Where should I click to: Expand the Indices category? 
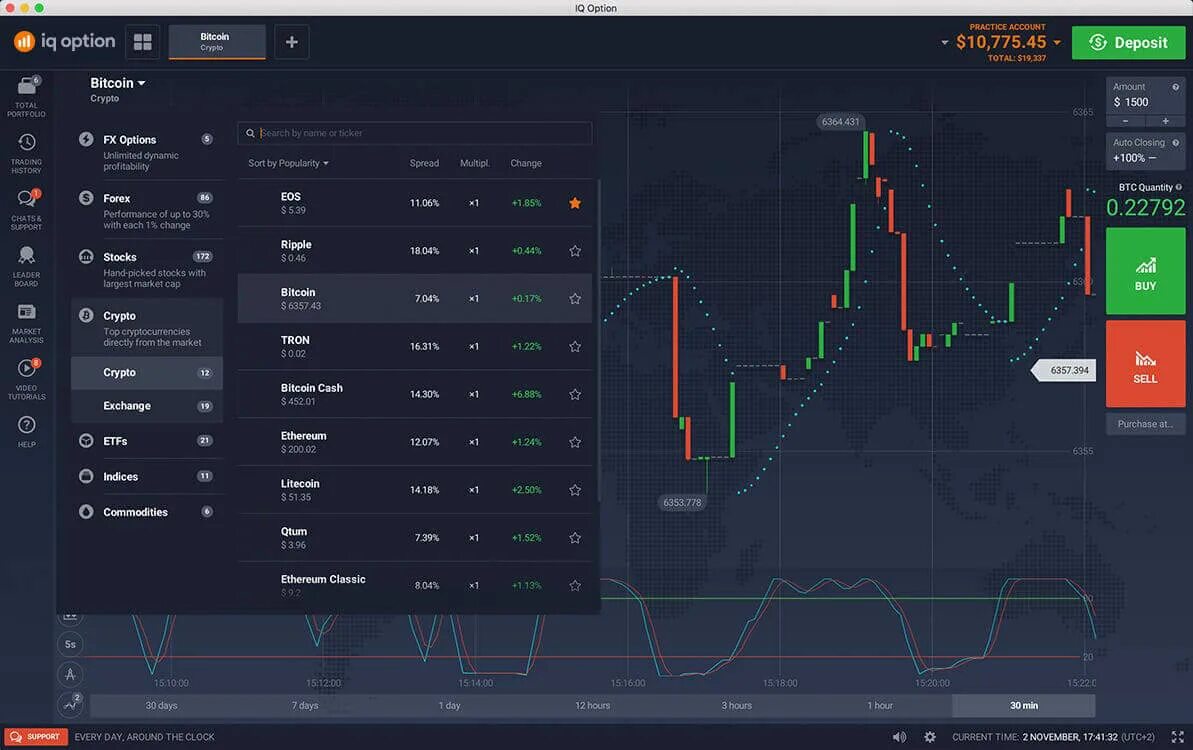click(146, 476)
